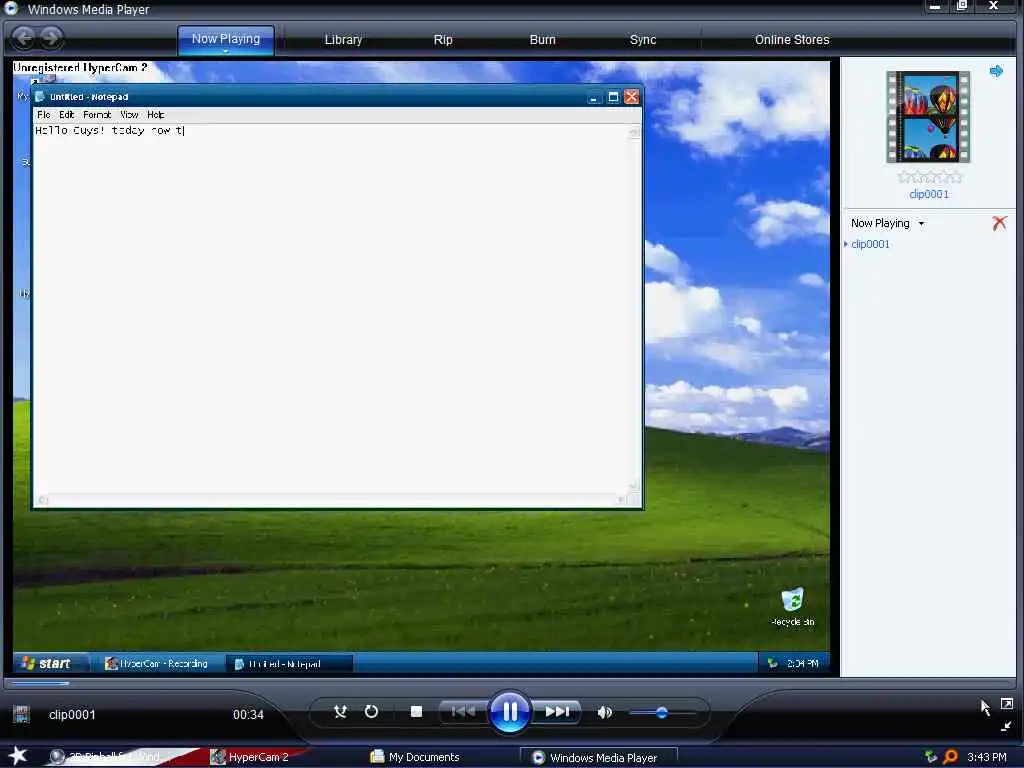Viewport: 1024px width, 768px height.
Task: Go to previous track
Action: point(463,711)
